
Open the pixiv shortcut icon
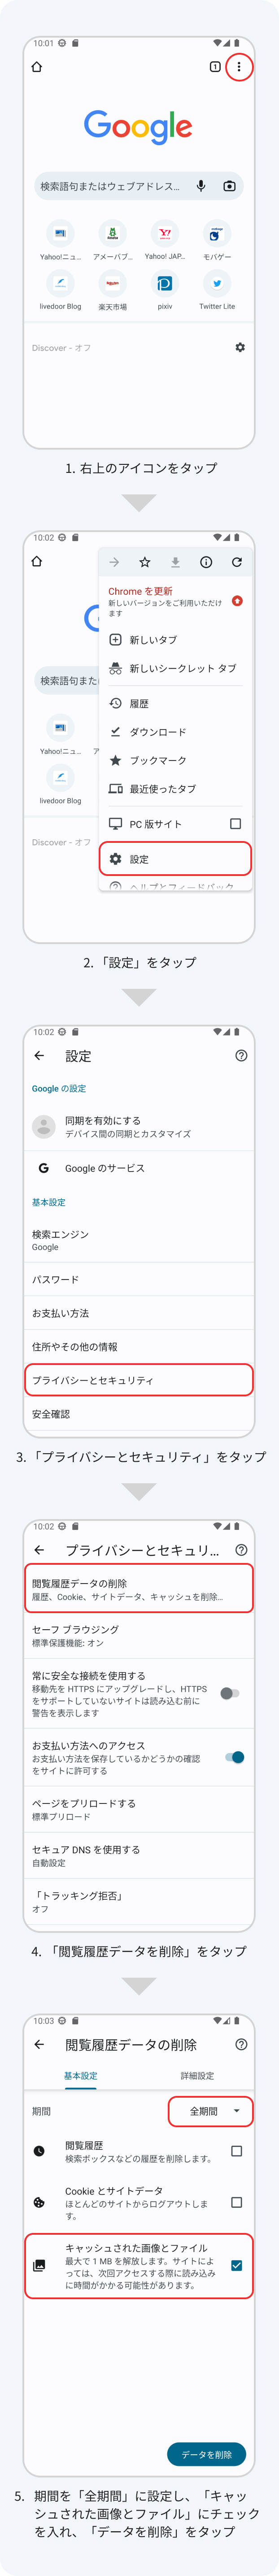coord(164,284)
